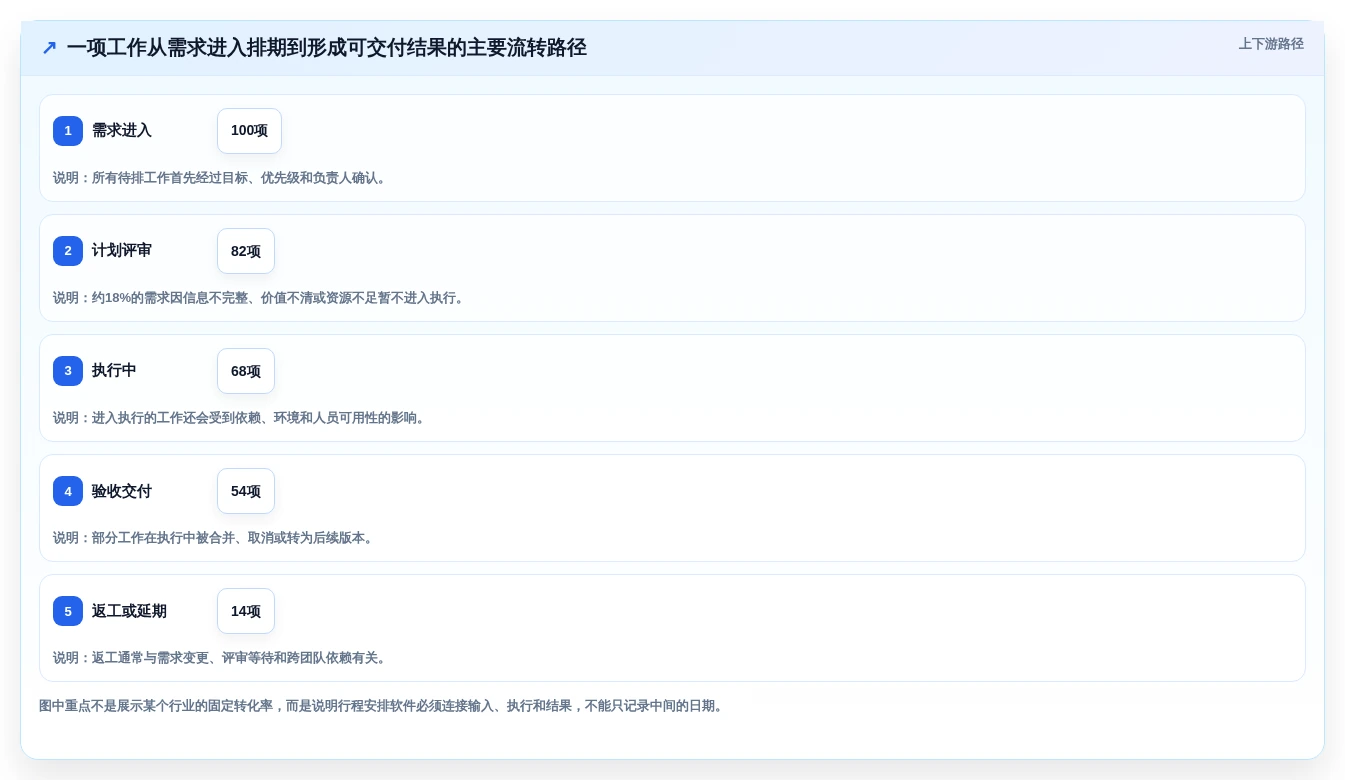The image size is (1345, 780).
Task: Click the footer note 图中重点不是展示
Action: tap(383, 706)
